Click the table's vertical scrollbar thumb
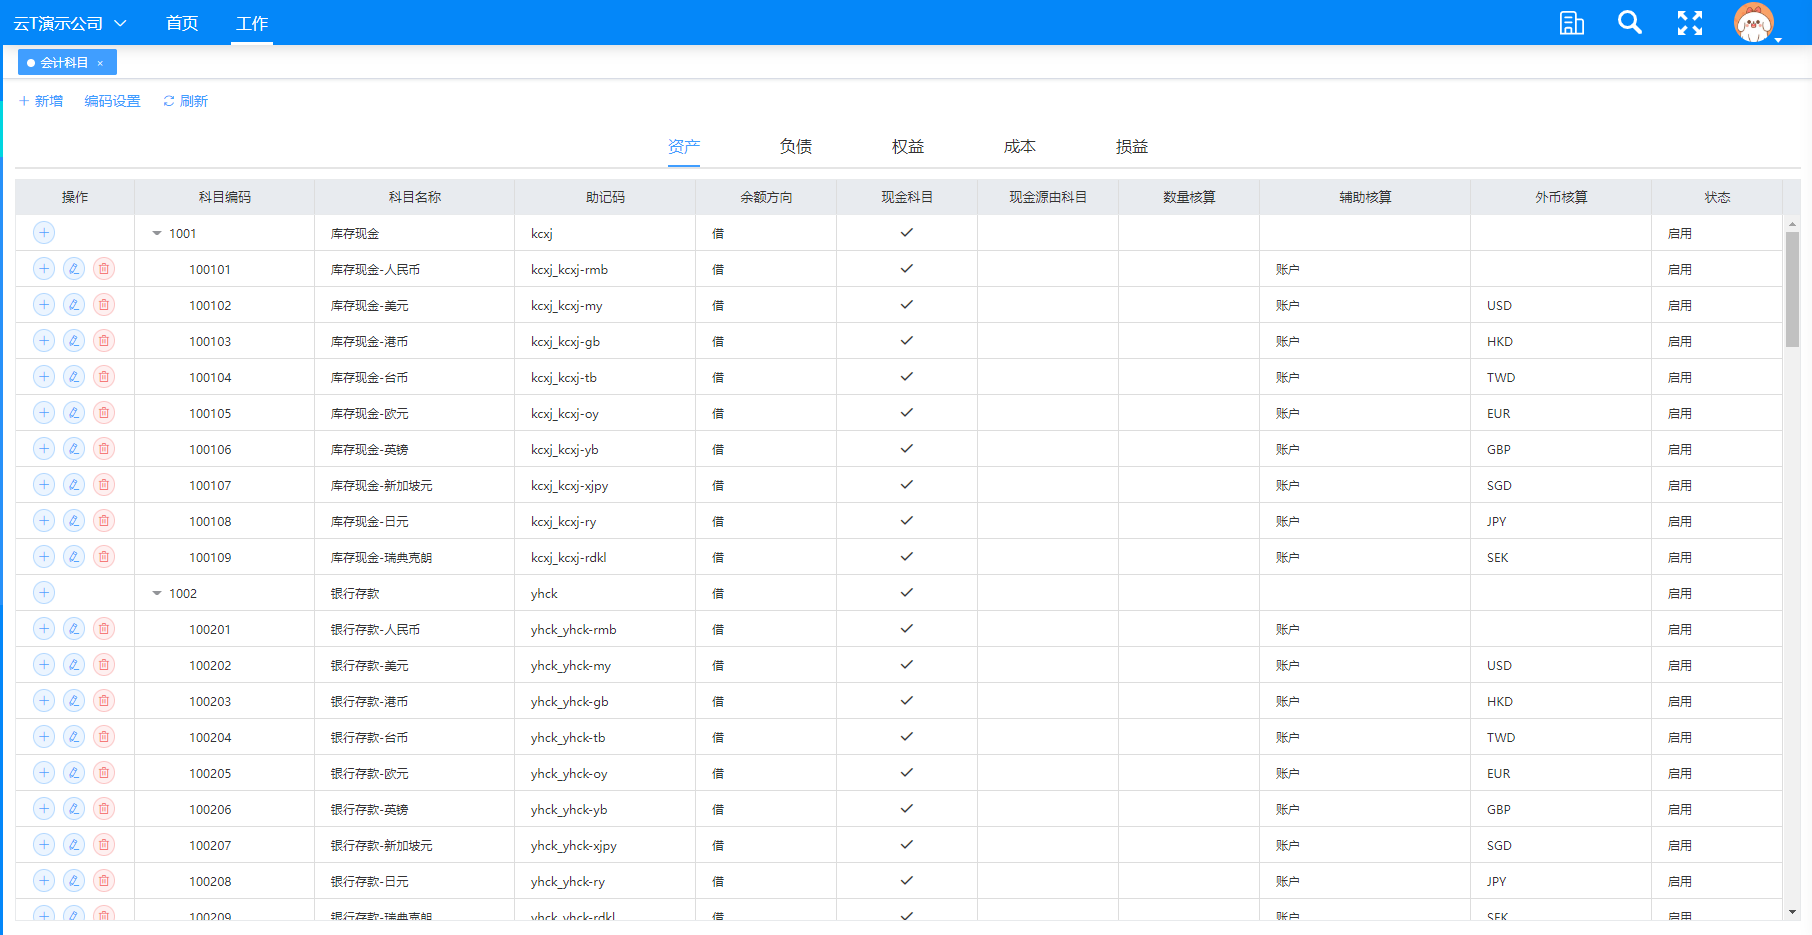Image resolution: width=1812 pixels, height=935 pixels. [1792, 290]
